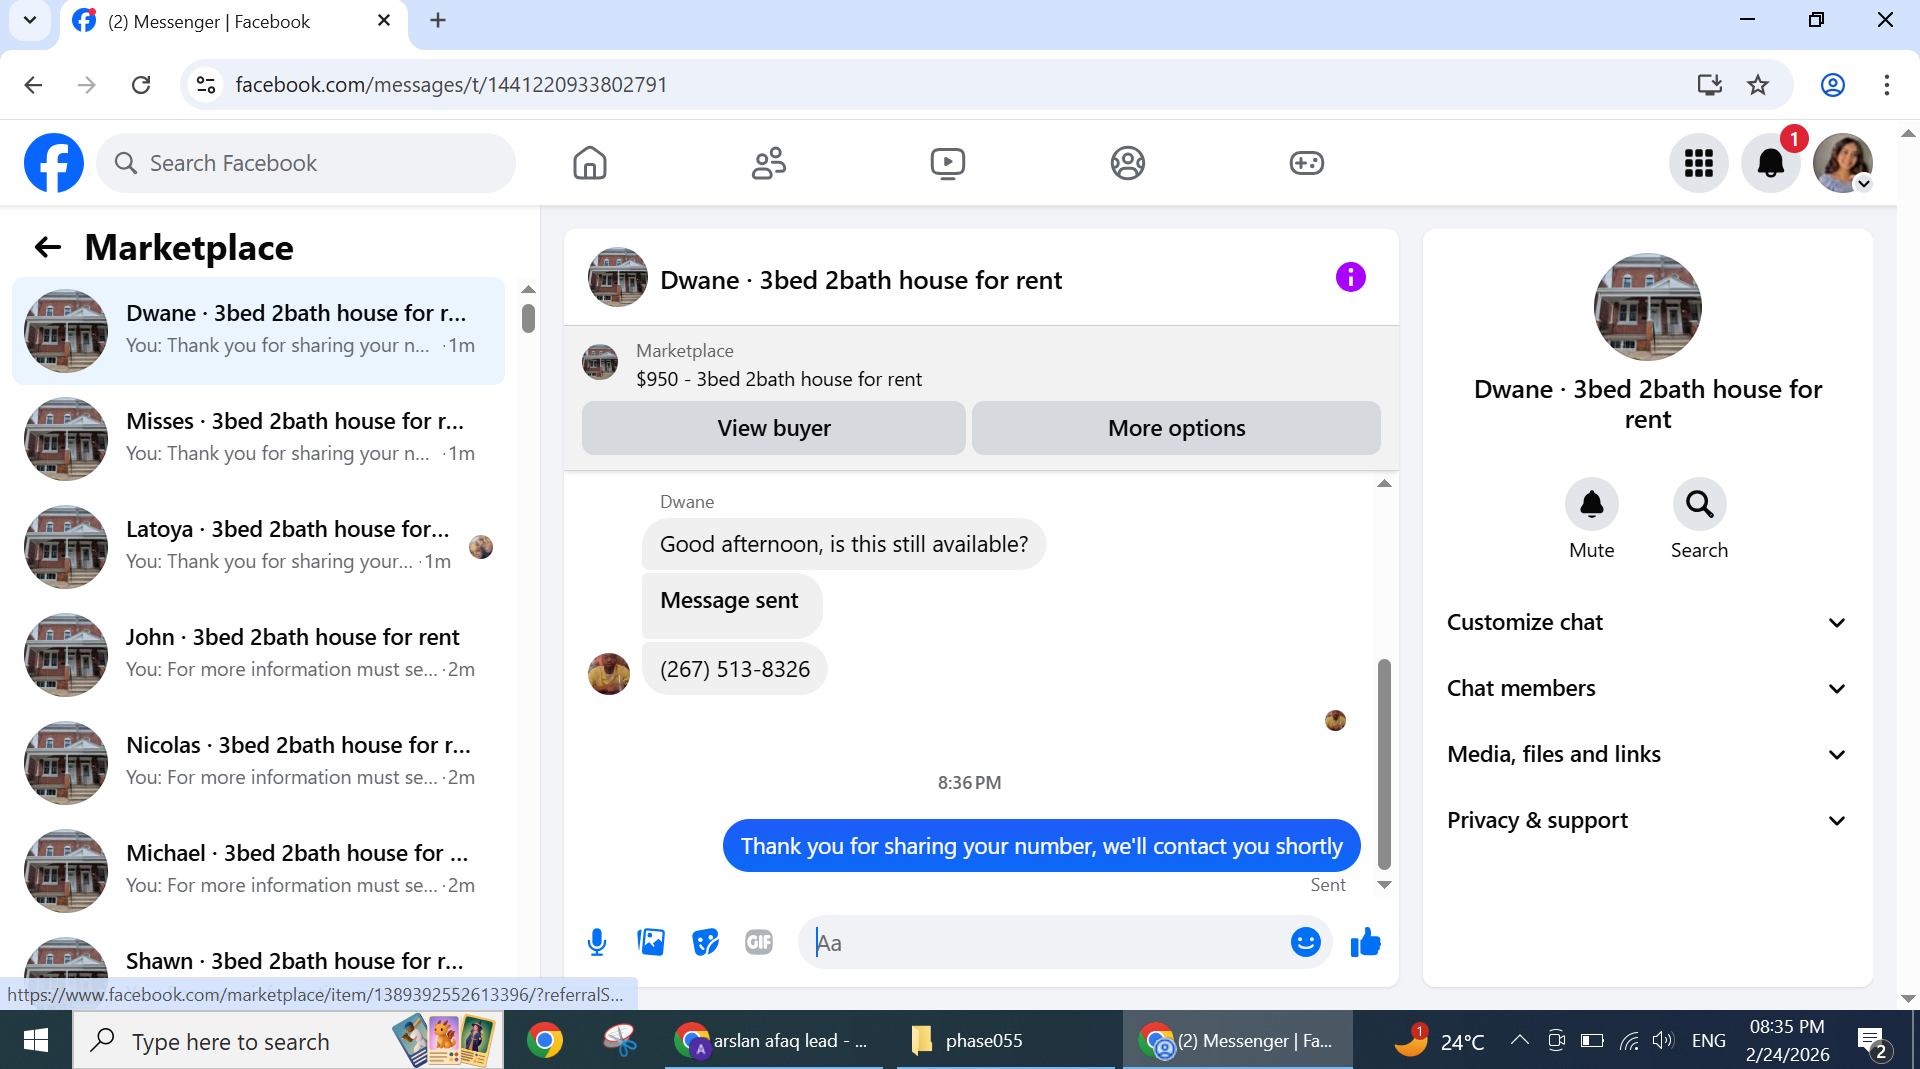1920x1069 pixels.
Task: Record a voice clip microphone icon
Action: 597,942
